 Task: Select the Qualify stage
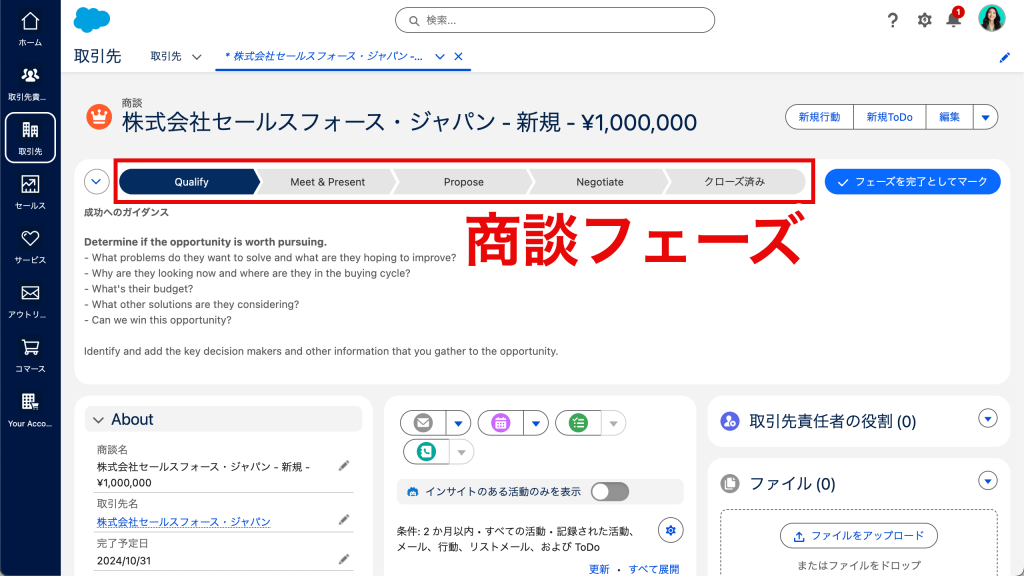[191, 182]
